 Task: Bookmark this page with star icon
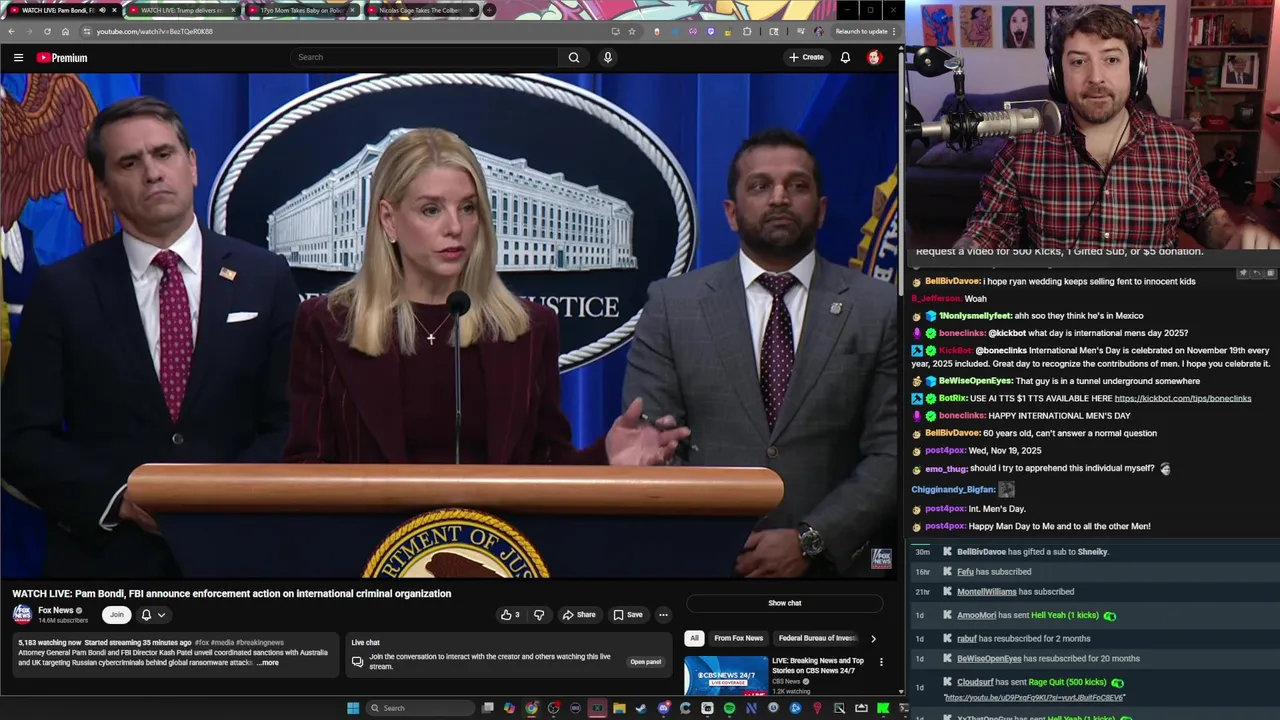tap(632, 31)
